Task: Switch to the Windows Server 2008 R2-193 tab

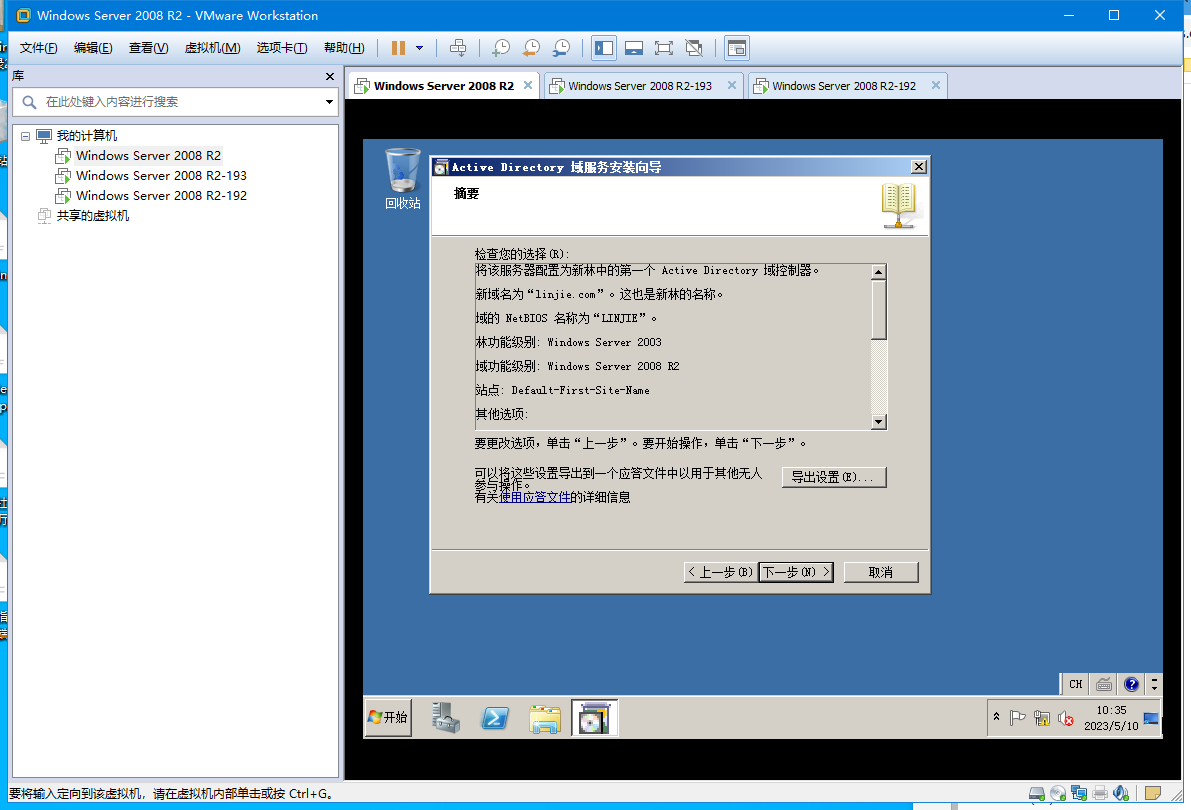Action: 640,86
